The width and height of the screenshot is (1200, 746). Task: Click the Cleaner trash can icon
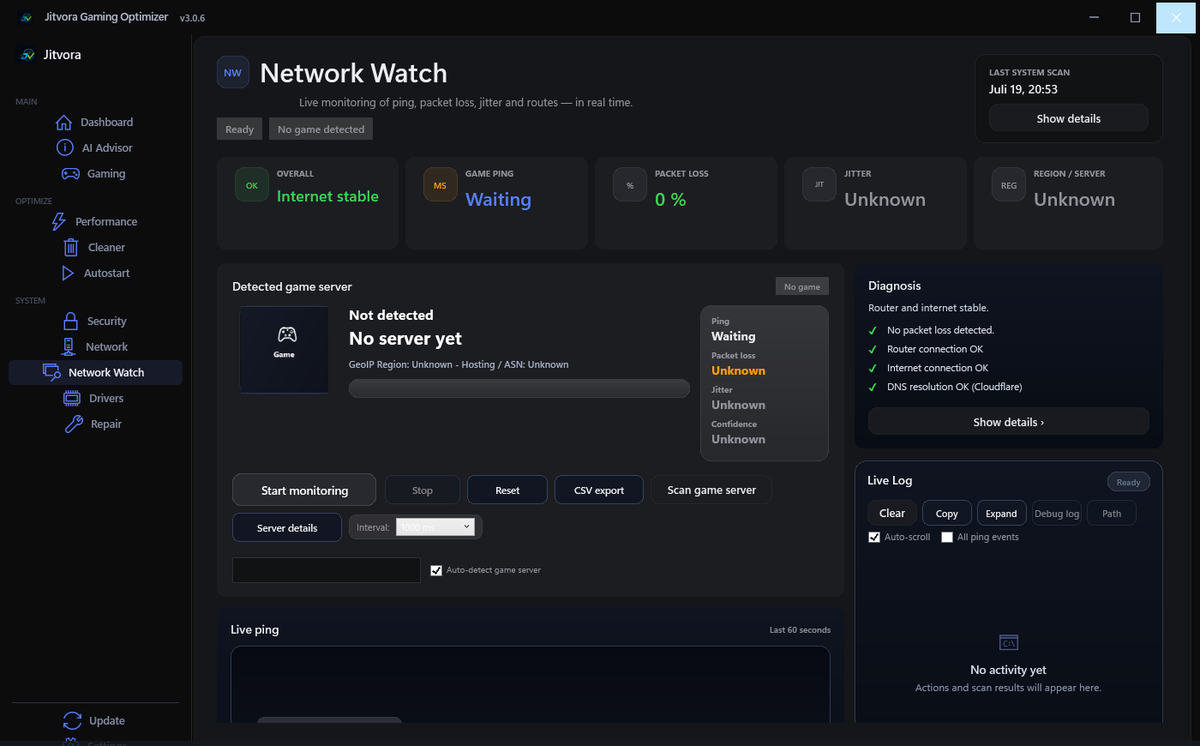pyautogui.click(x=70, y=247)
